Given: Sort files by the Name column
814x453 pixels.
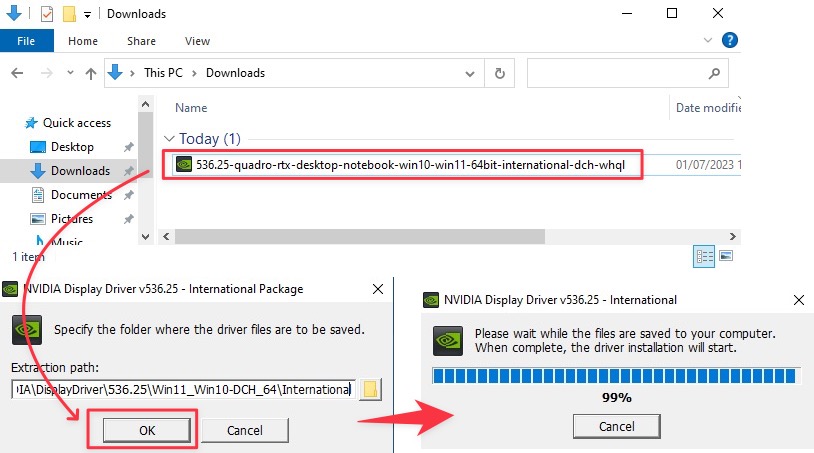Looking at the screenshot, I should click(x=191, y=107).
